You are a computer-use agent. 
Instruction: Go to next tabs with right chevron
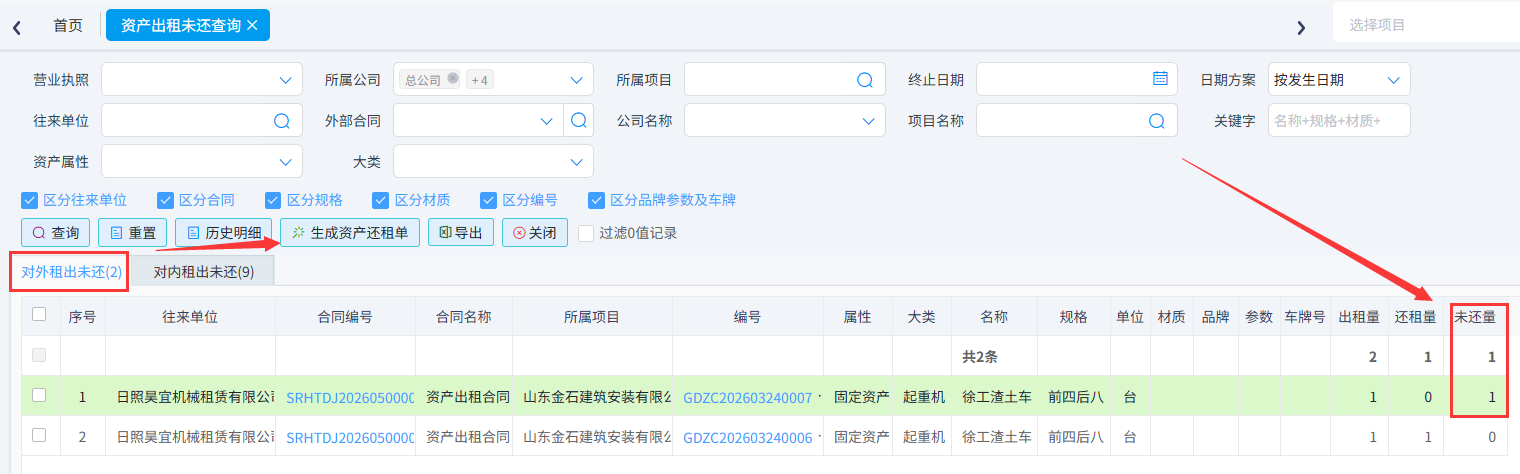point(1301,27)
